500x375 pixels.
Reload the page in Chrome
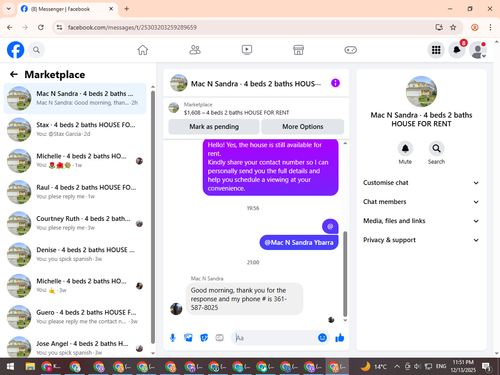coord(41,27)
